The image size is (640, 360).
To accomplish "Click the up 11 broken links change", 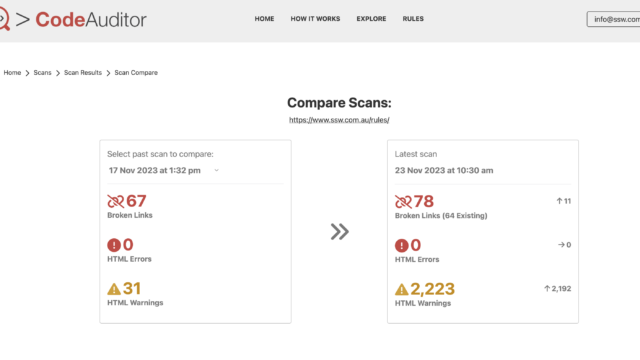I will tap(564, 201).
